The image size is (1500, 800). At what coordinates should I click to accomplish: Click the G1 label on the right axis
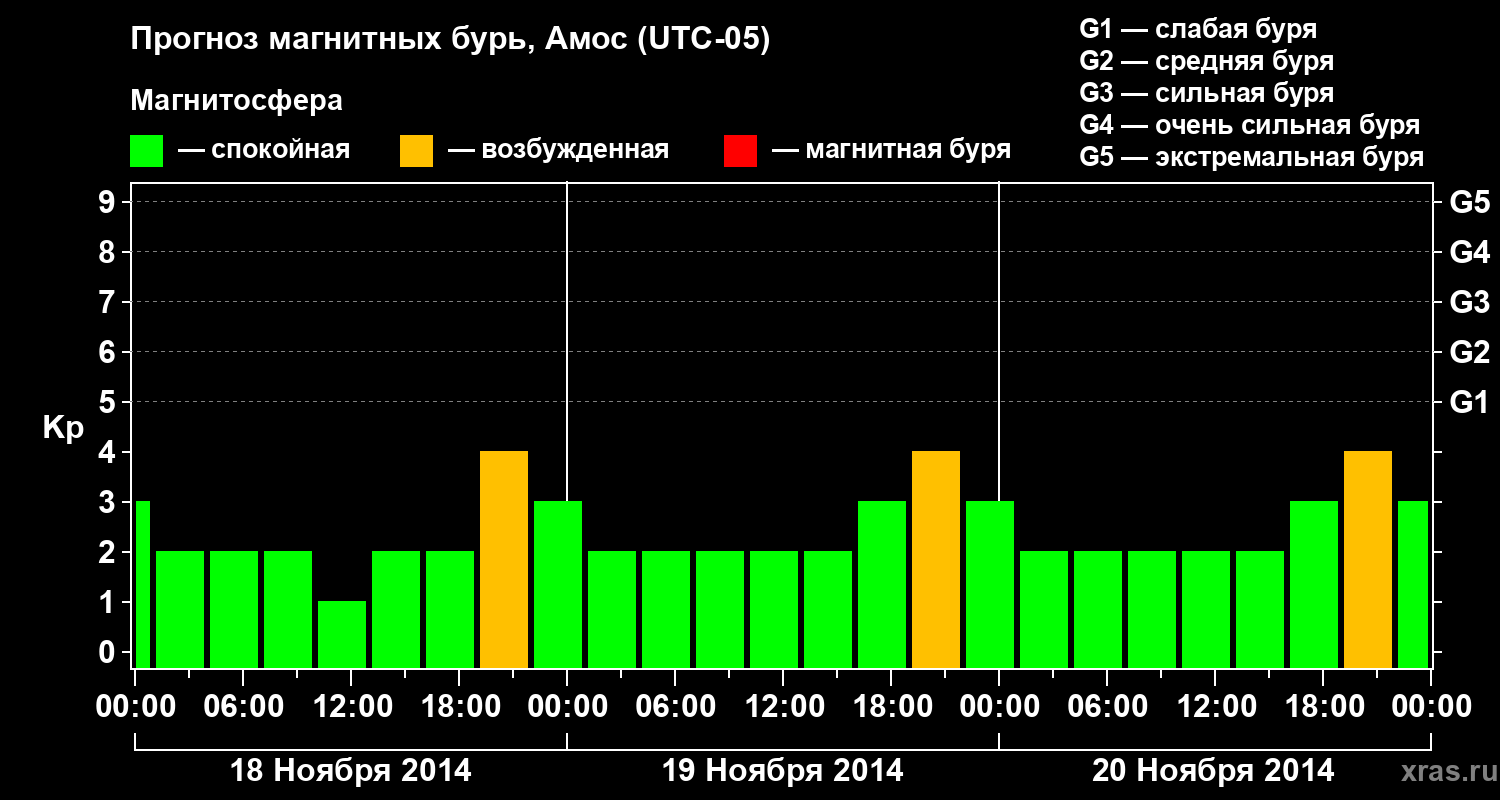point(1469,402)
